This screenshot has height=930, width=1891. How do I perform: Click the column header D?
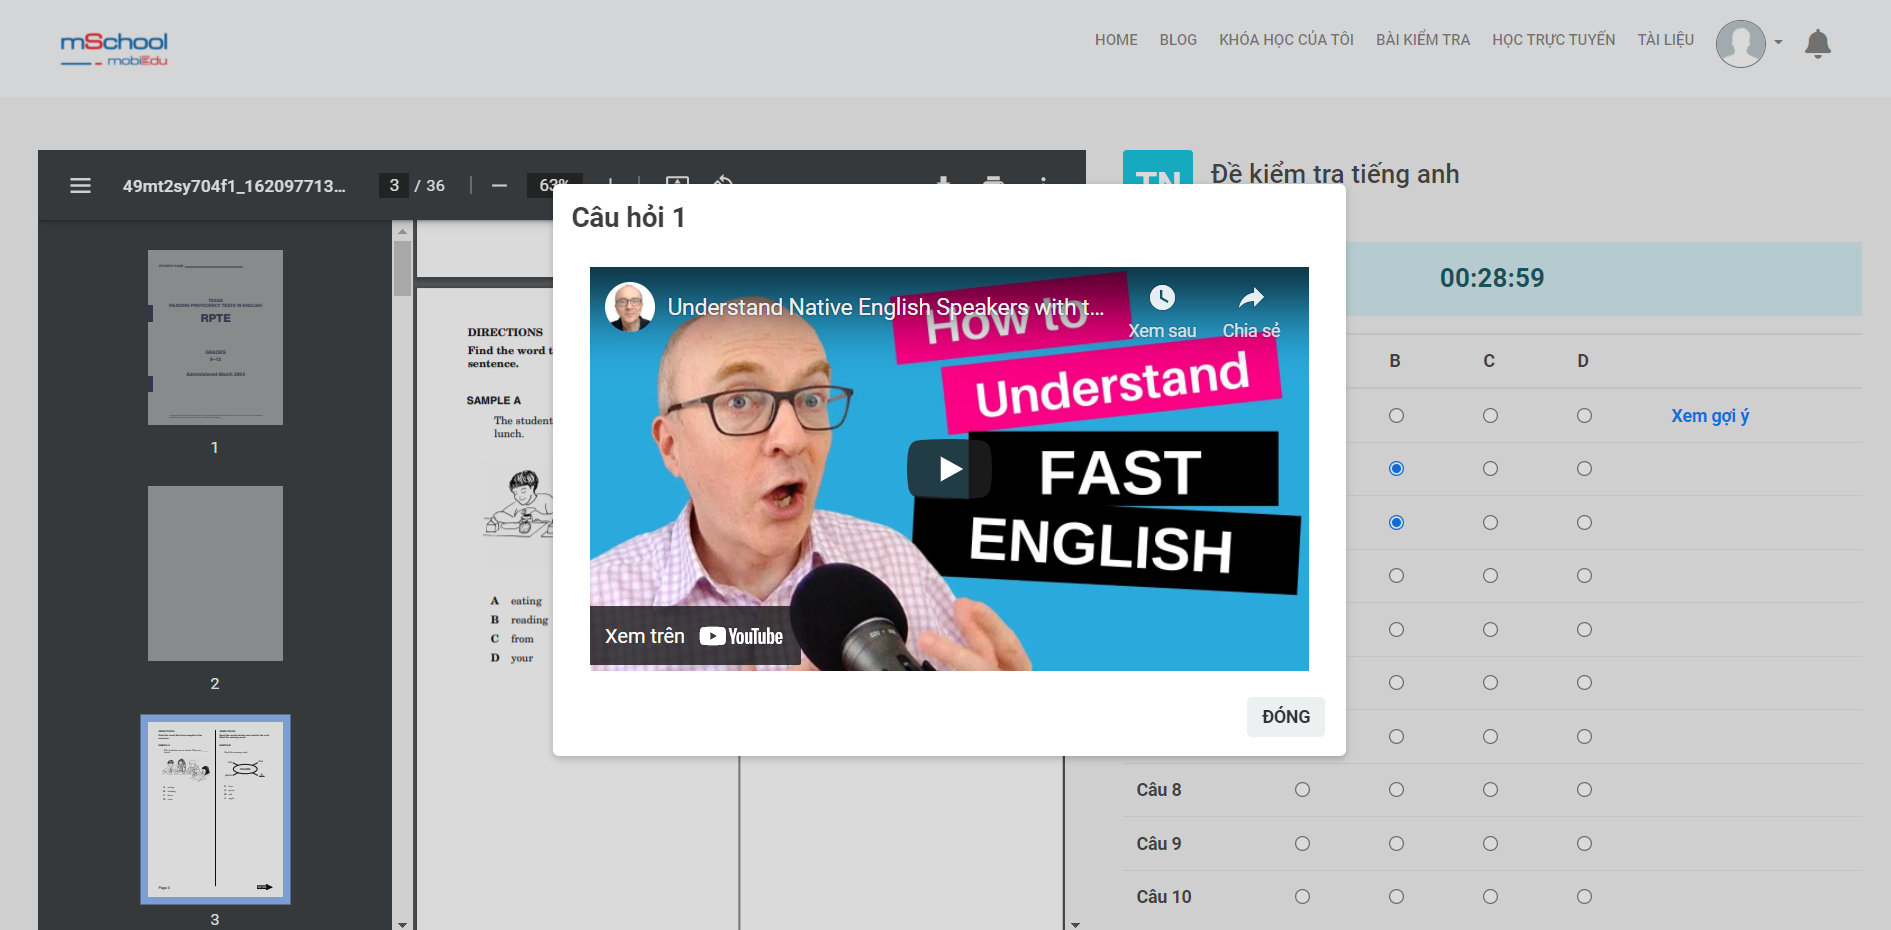click(1583, 361)
